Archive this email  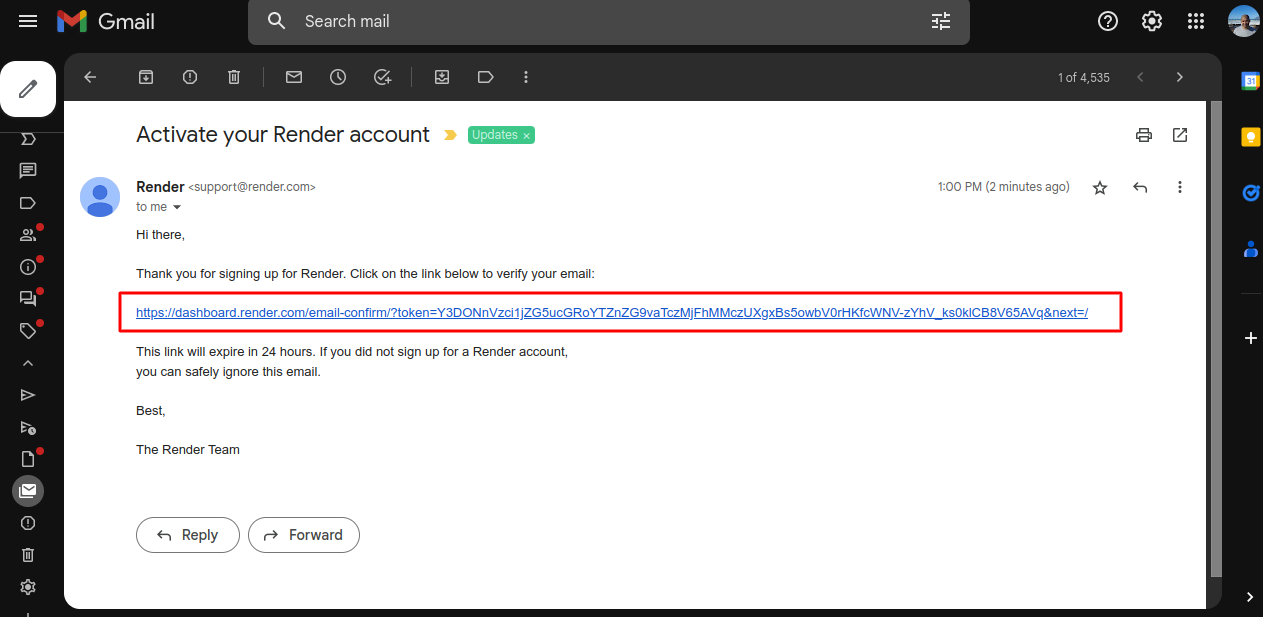(x=145, y=77)
